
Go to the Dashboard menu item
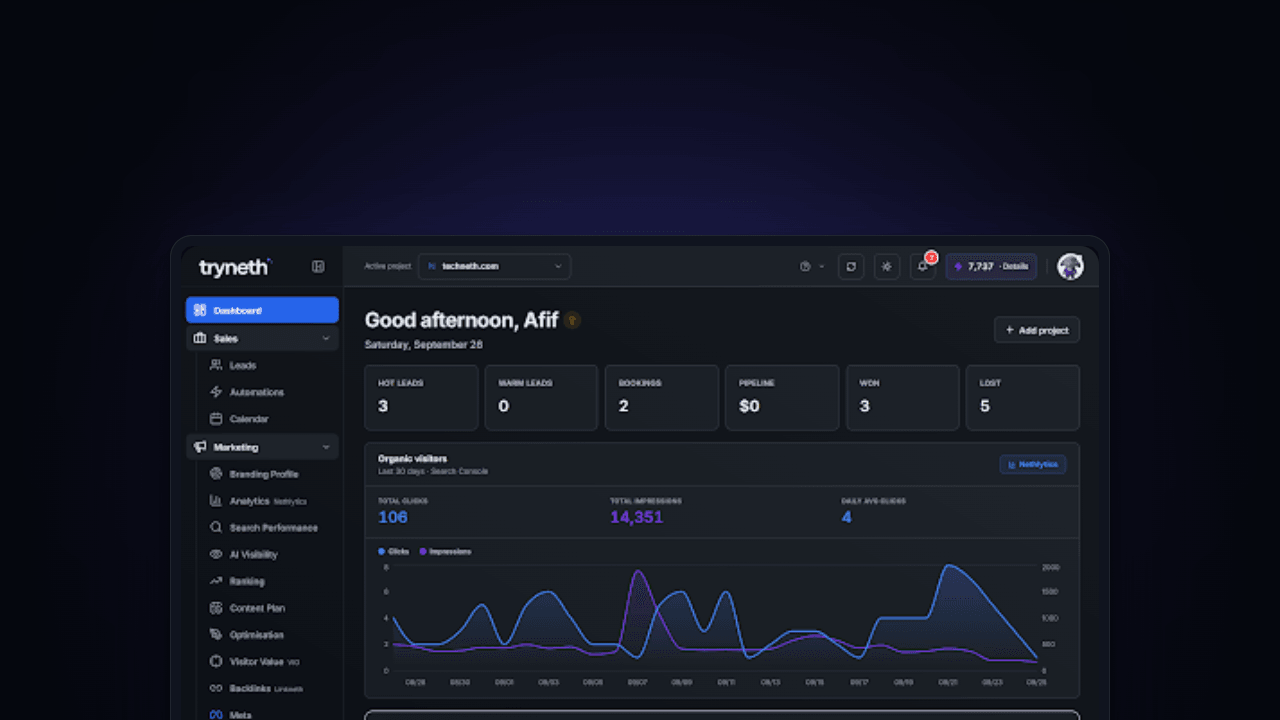click(262, 310)
